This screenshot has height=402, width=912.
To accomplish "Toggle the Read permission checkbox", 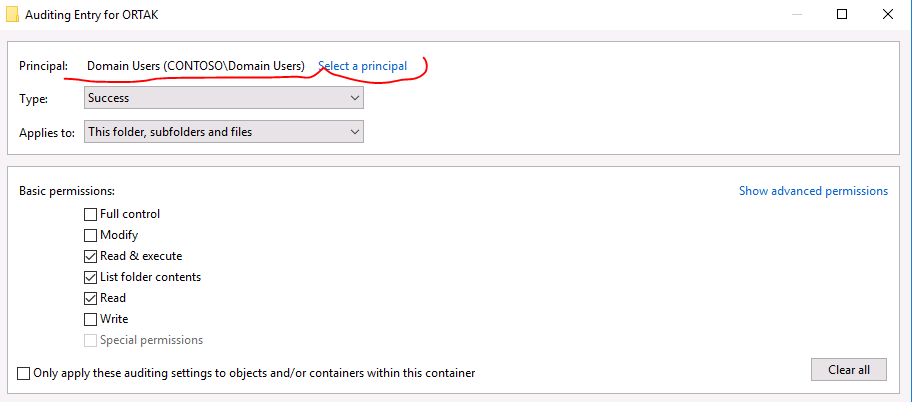I will [x=90, y=298].
